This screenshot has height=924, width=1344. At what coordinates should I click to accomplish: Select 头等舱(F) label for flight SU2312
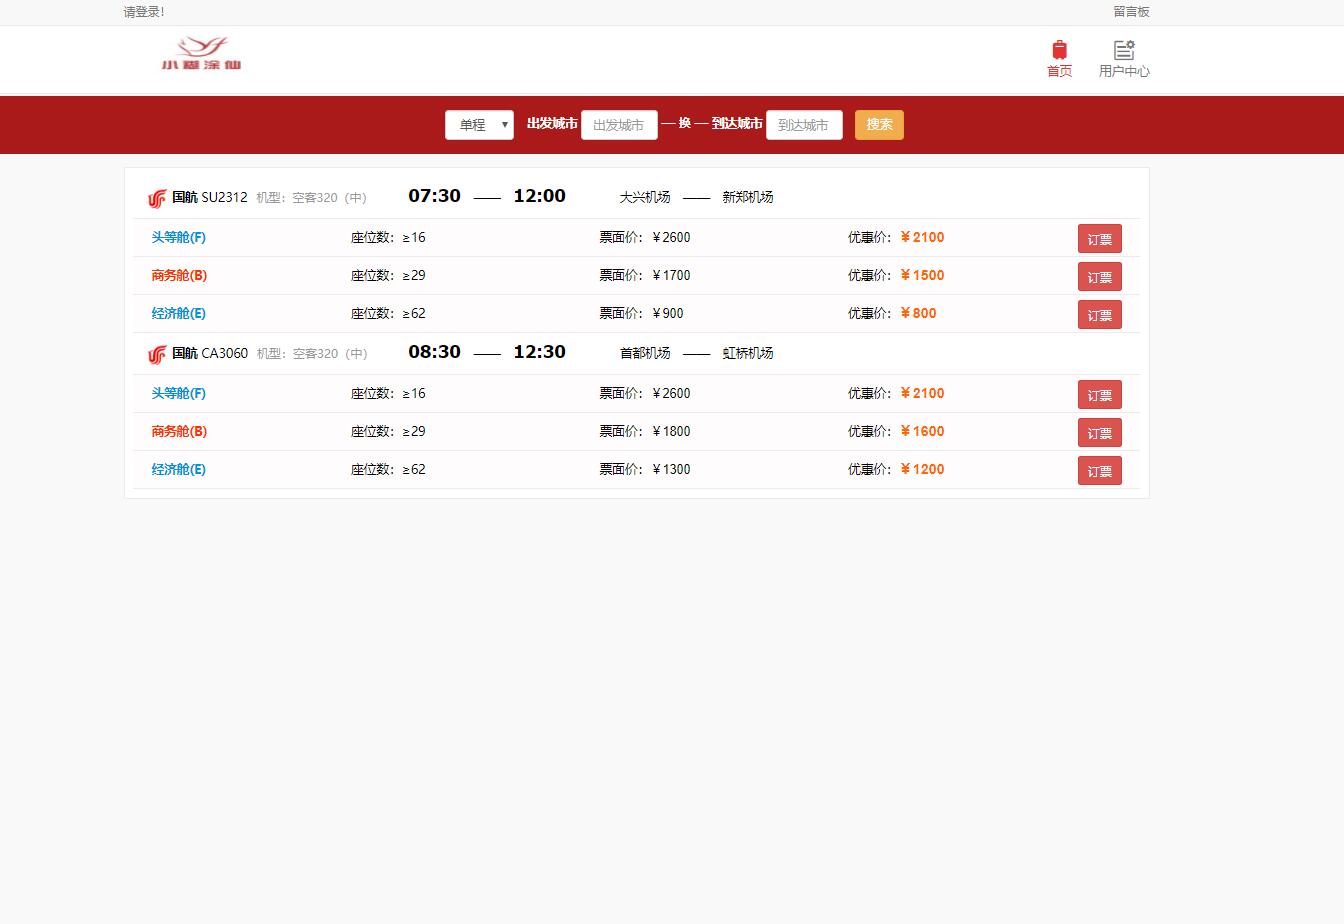point(178,238)
